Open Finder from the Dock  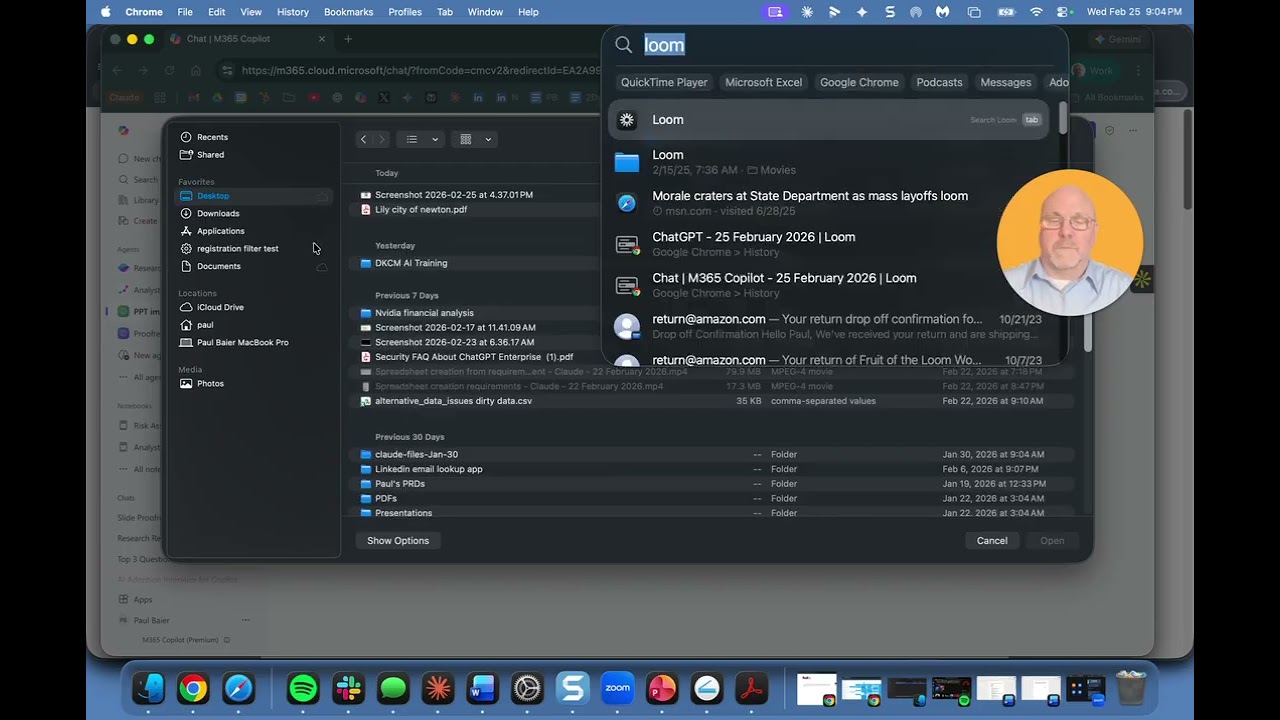pyautogui.click(x=149, y=688)
